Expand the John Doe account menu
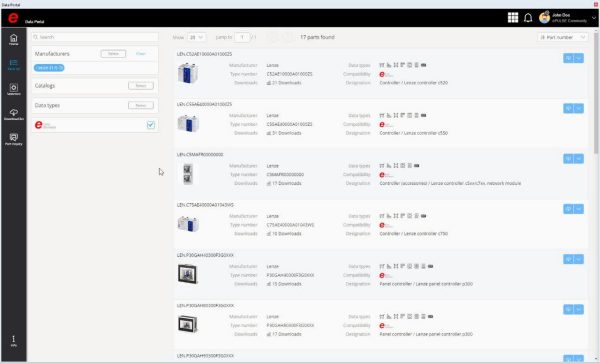This screenshot has height=363, width=600. tap(593, 18)
